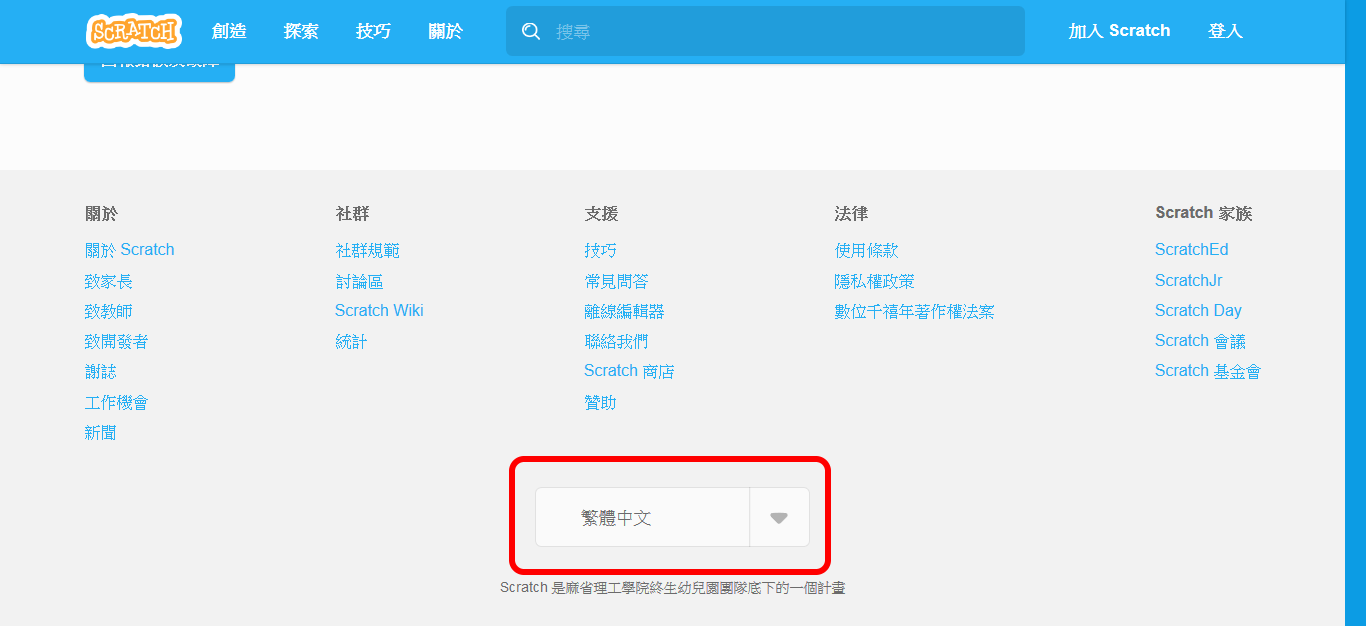Click the vertical scrollbar on the right
The image size is (1366, 626).
tap(1355, 313)
